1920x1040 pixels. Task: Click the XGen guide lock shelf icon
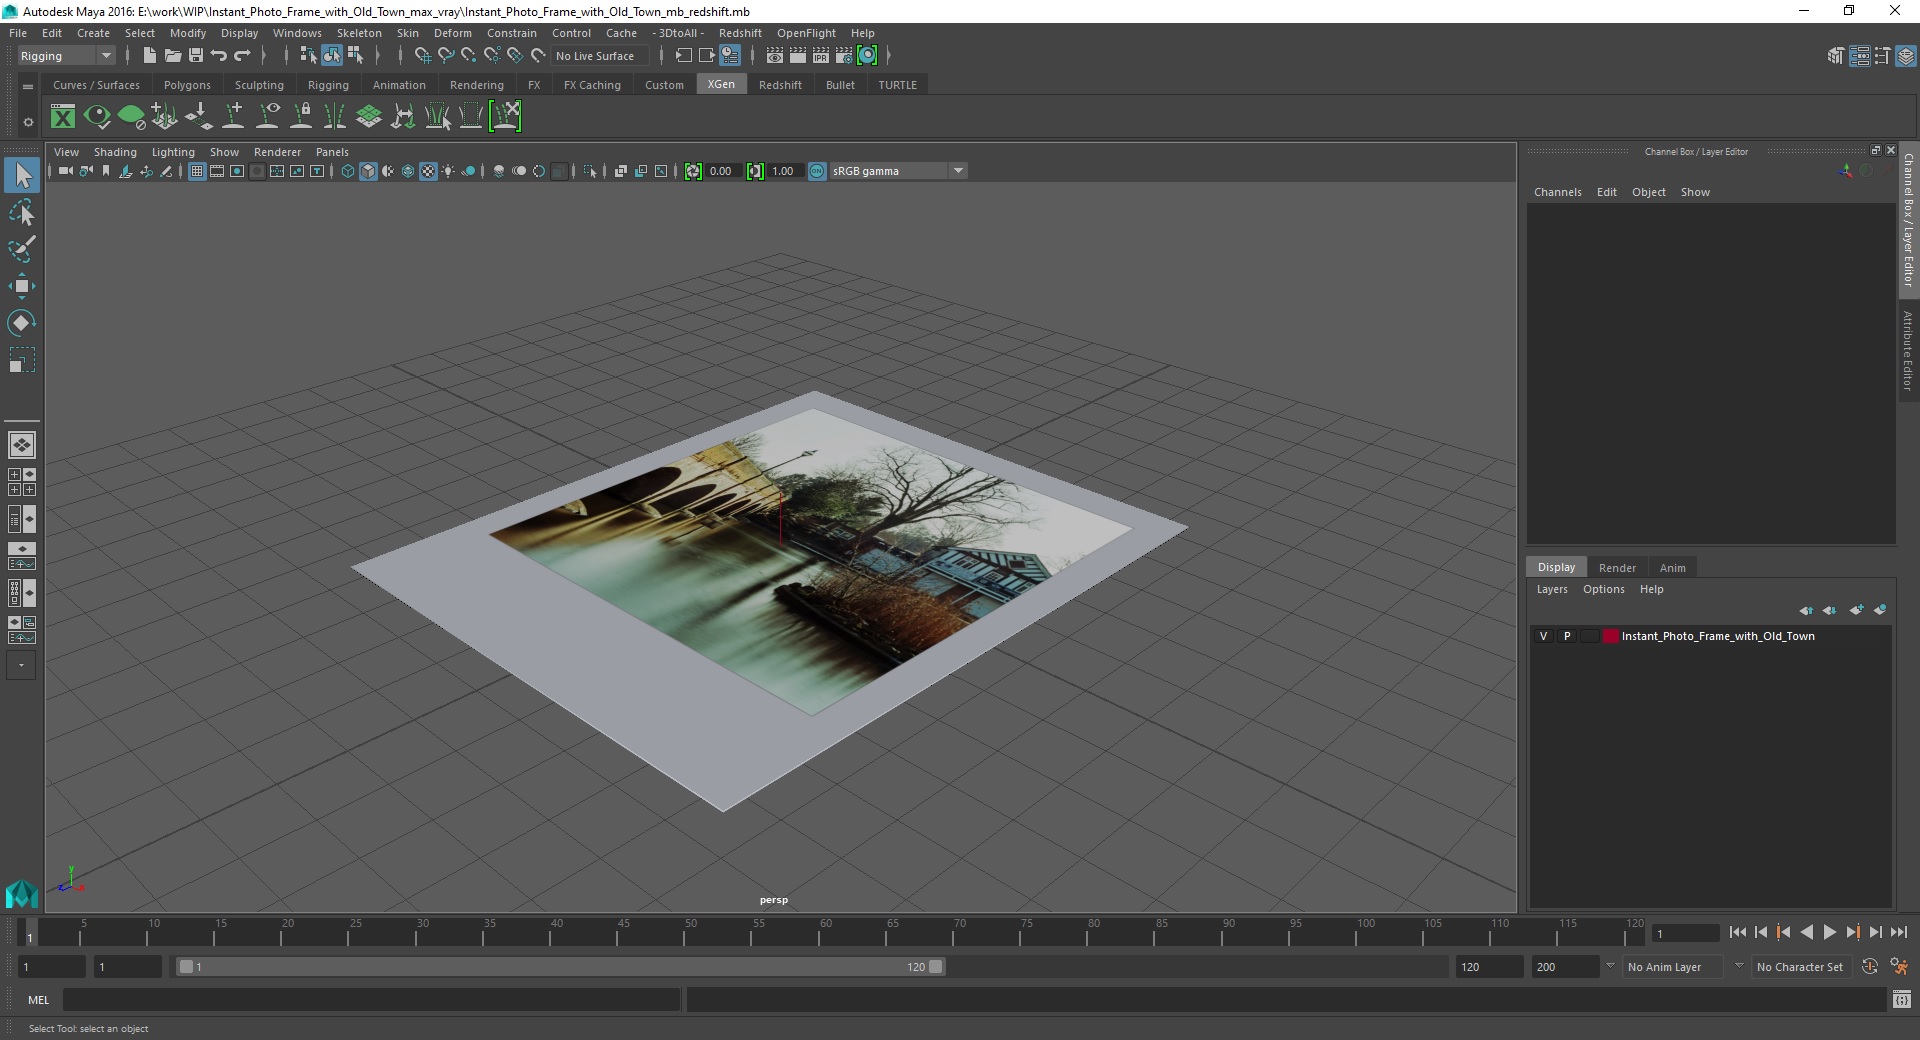pos(301,117)
